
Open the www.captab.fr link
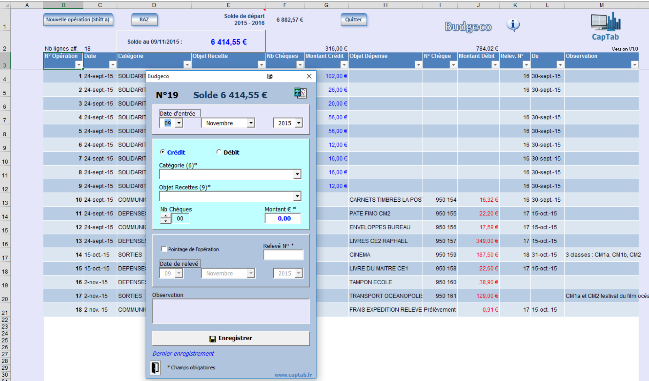(x=293, y=375)
